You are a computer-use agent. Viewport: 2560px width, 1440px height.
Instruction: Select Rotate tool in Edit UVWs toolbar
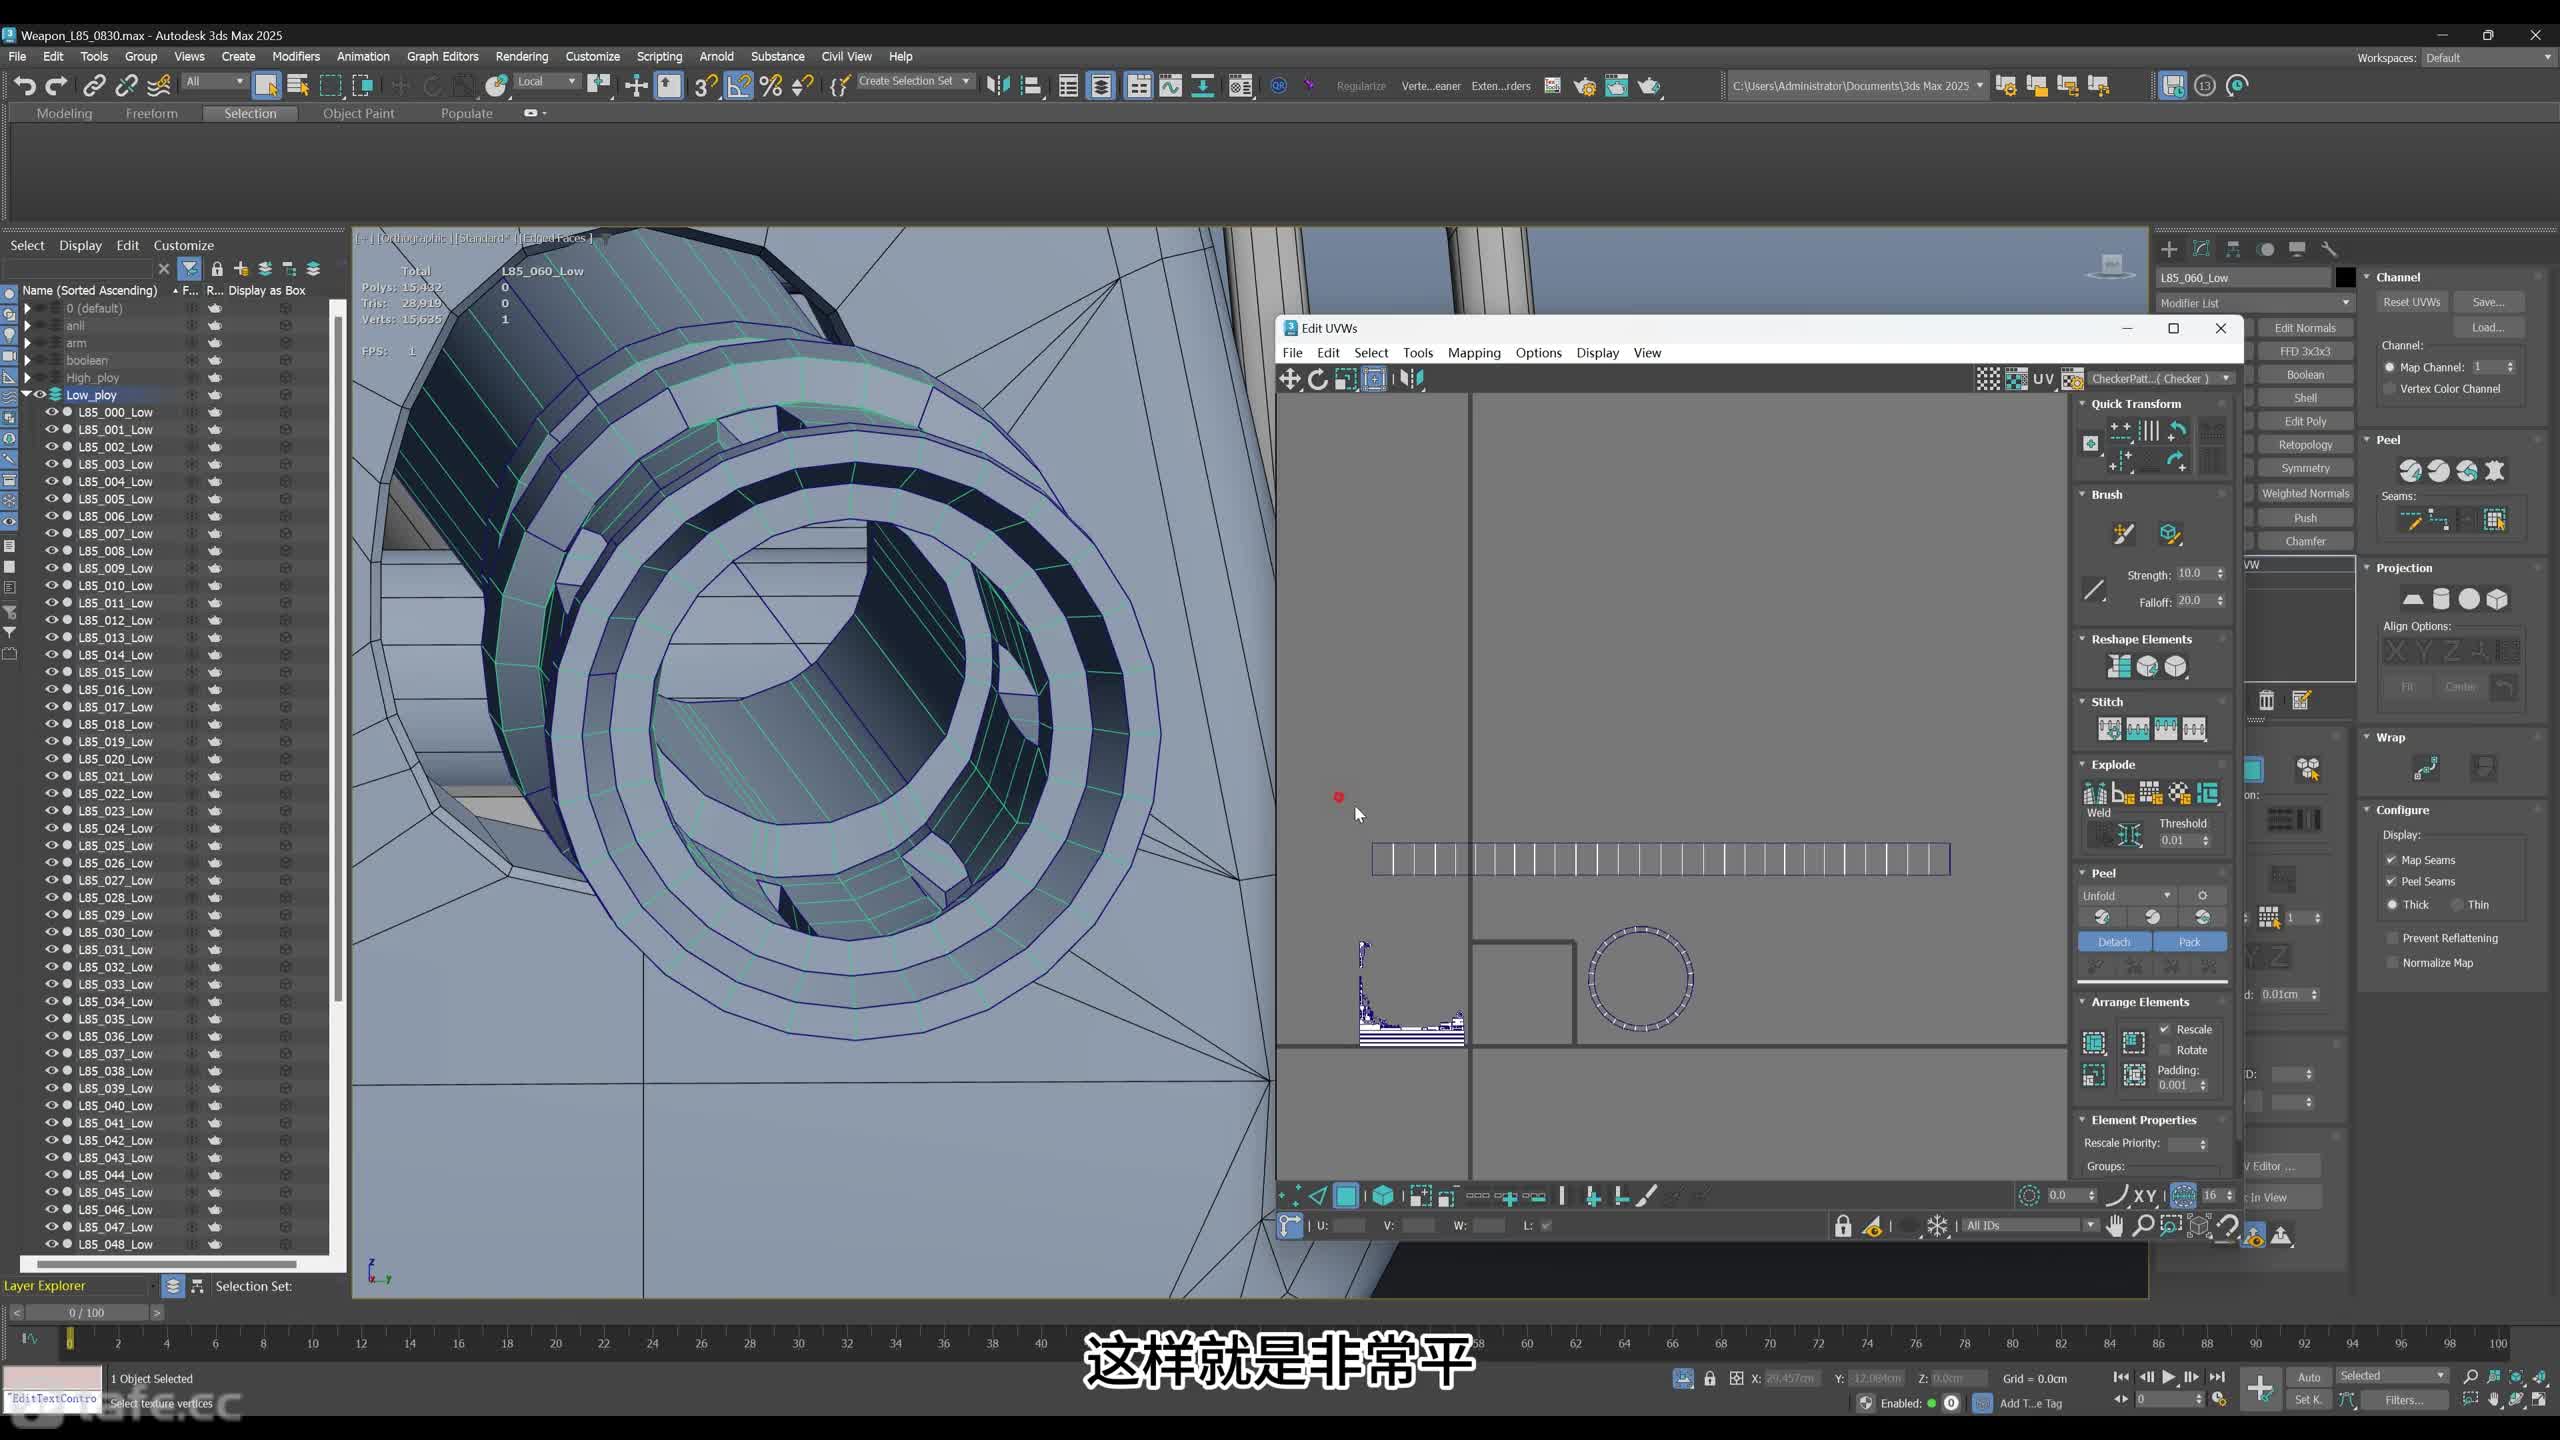[1318, 379]
